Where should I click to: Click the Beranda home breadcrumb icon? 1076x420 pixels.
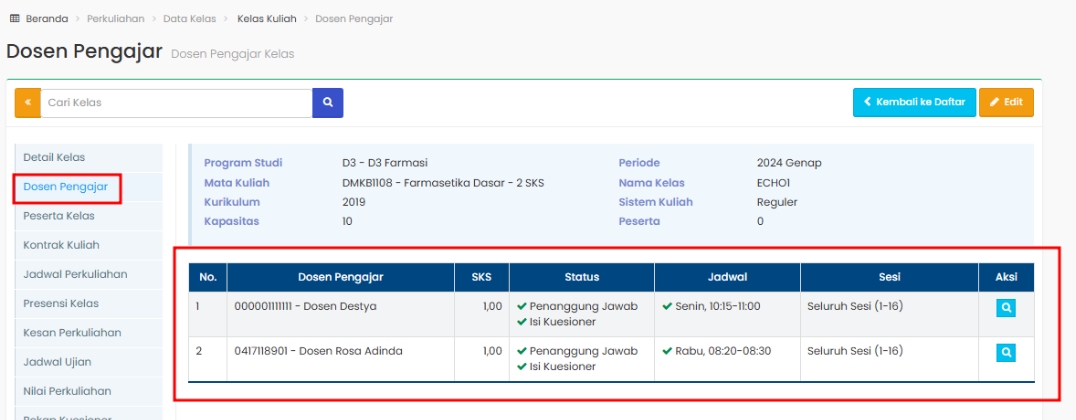click(14, 19)
